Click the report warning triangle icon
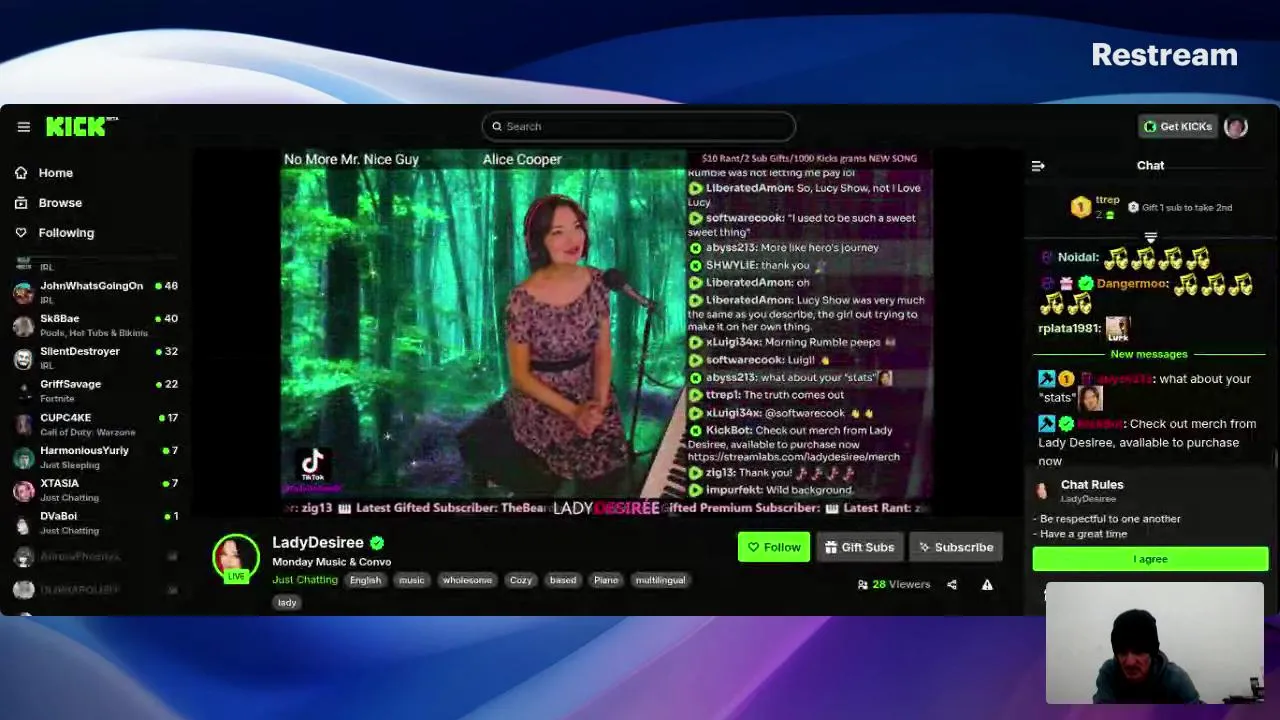This screenshot has width=1280, height=720. tap(987, 585)
